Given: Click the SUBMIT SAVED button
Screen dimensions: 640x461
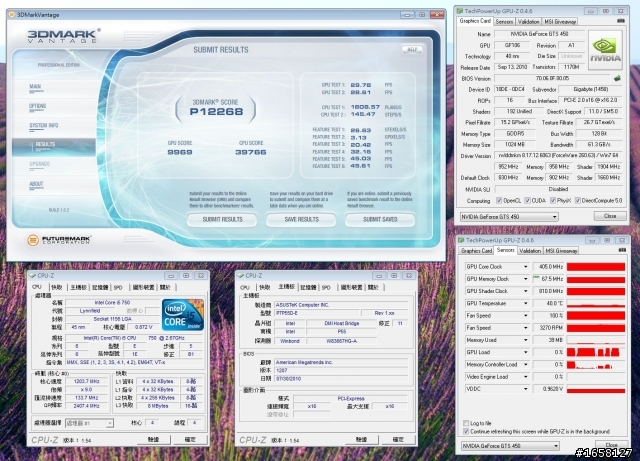Looking at the screenshot, I should 380,220.
